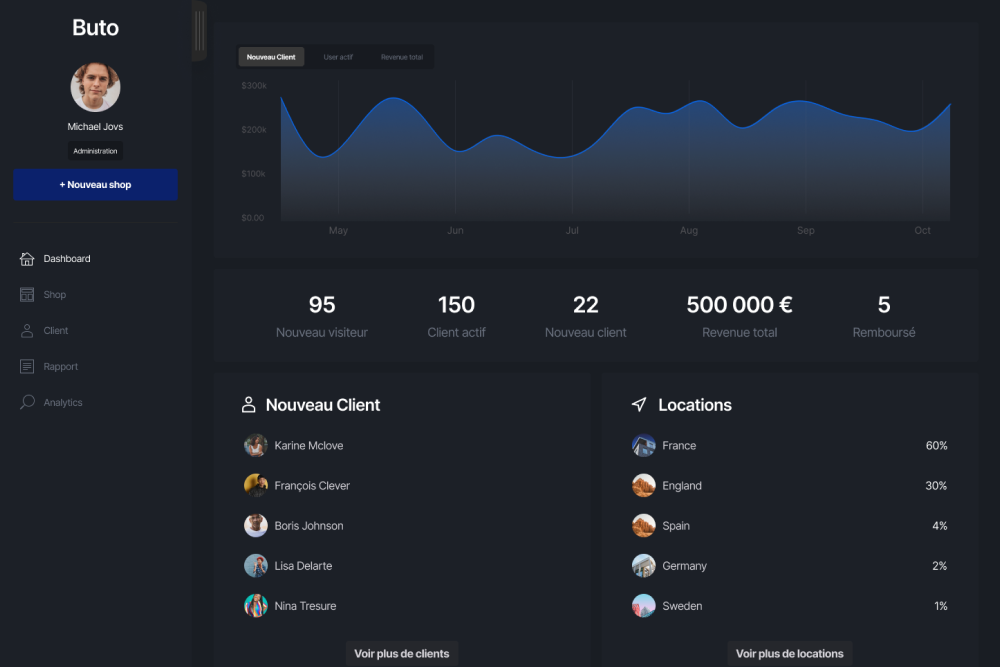Click the Buto logo title
The height and width of the screenshot is (667, 1000).
(95, 28)
